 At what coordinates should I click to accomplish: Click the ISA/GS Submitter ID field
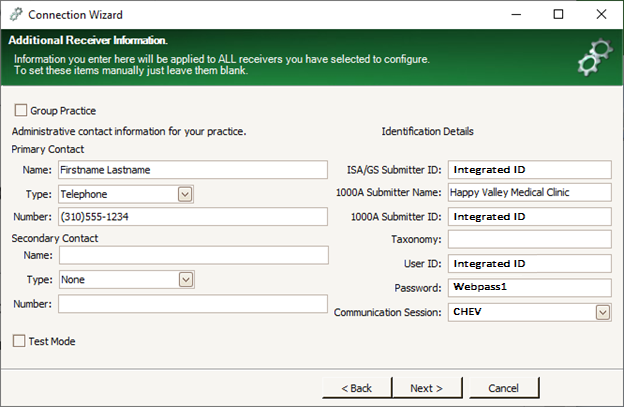(530, 170)
